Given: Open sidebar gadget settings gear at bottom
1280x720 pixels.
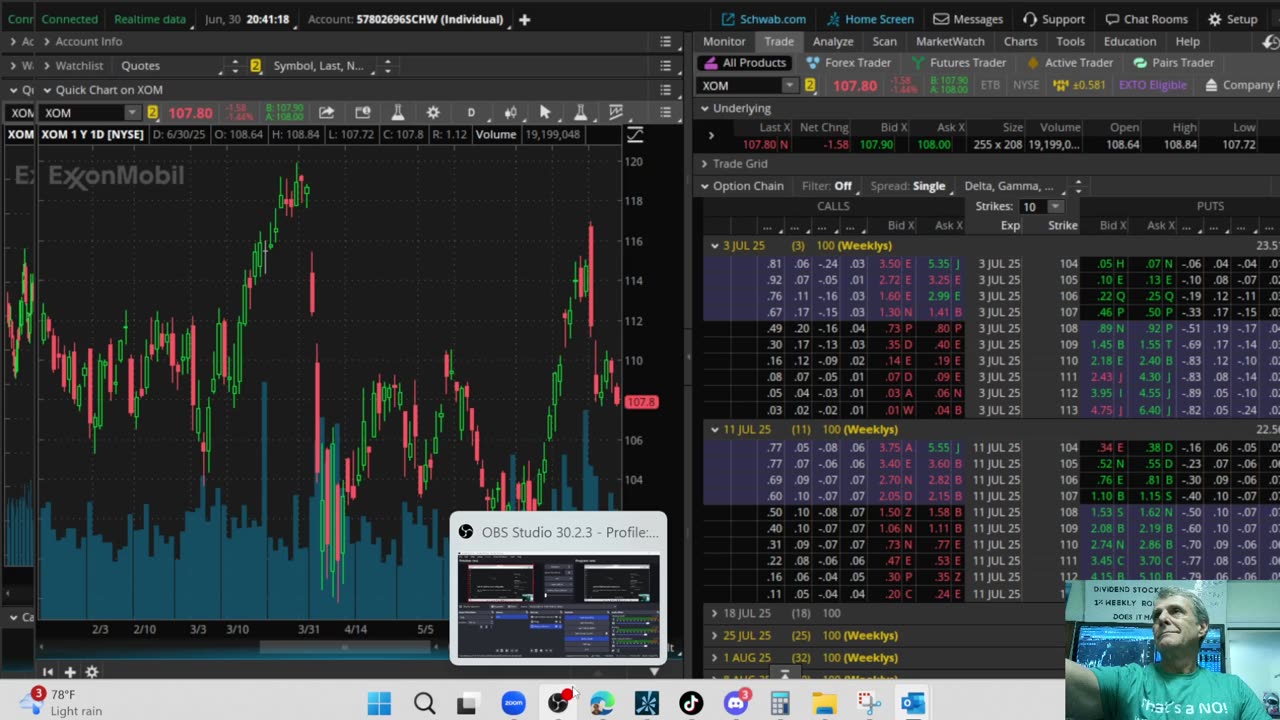Looking at the screenshot, I should pos(92,672).
